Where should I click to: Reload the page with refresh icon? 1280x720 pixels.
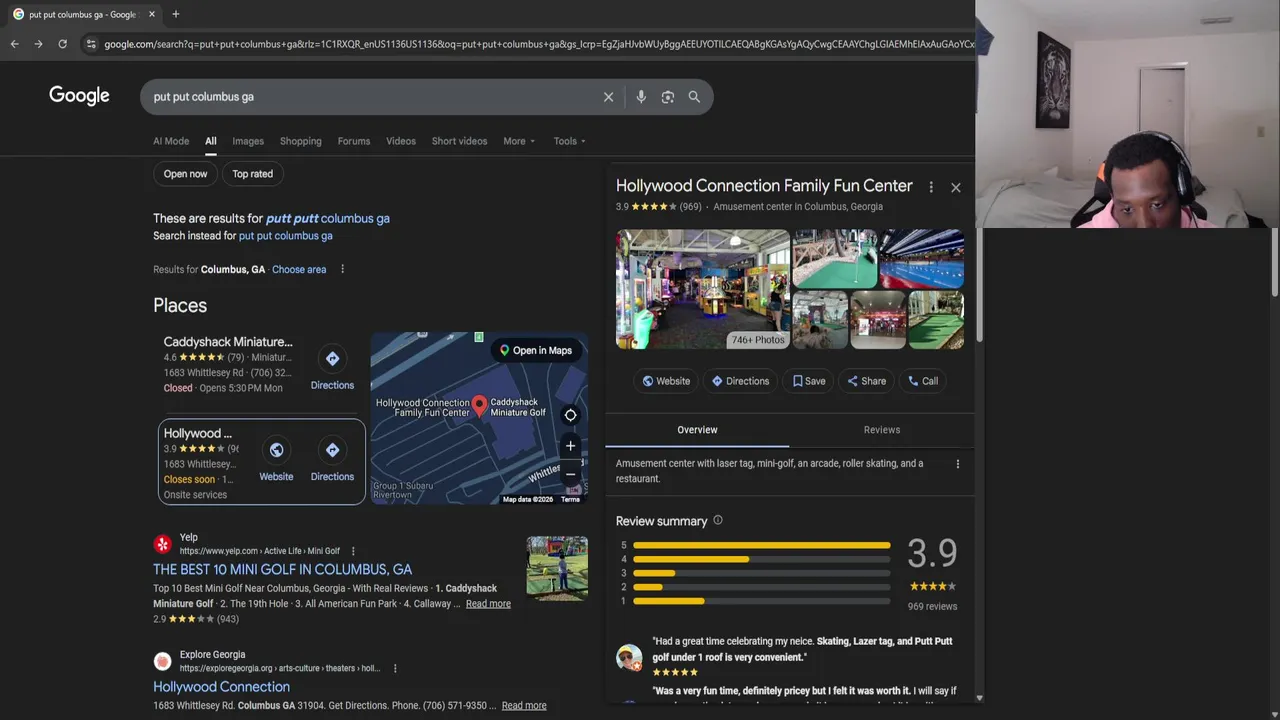[x=62, y=44]
